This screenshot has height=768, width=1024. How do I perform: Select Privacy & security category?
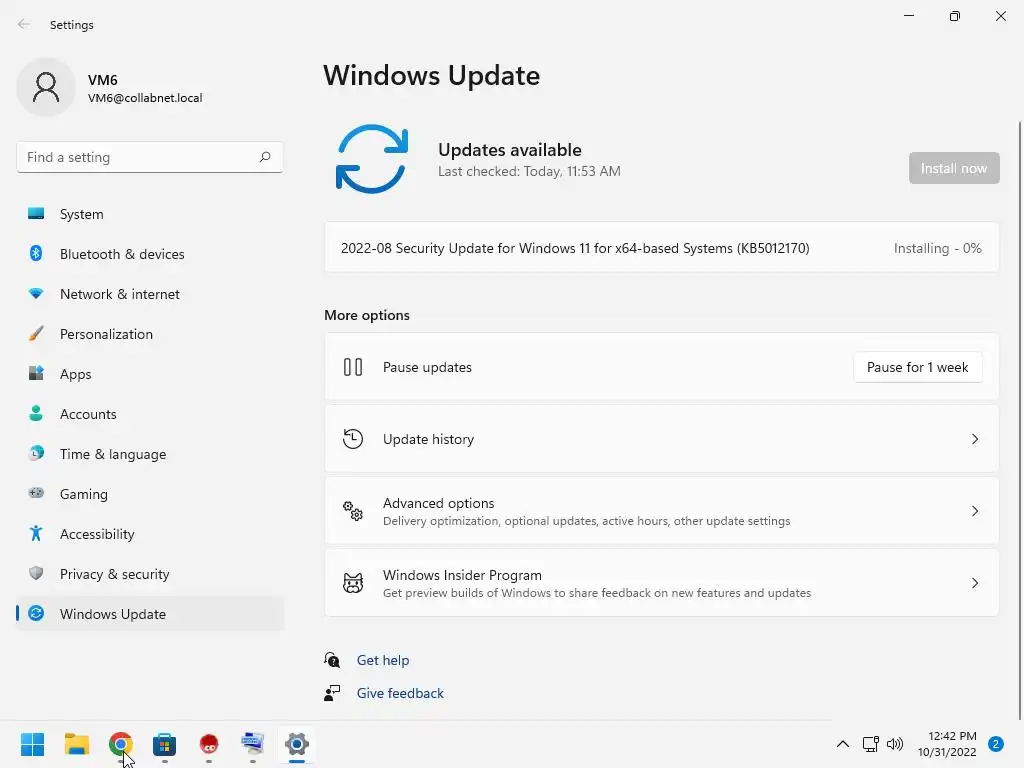click(150, 574)
